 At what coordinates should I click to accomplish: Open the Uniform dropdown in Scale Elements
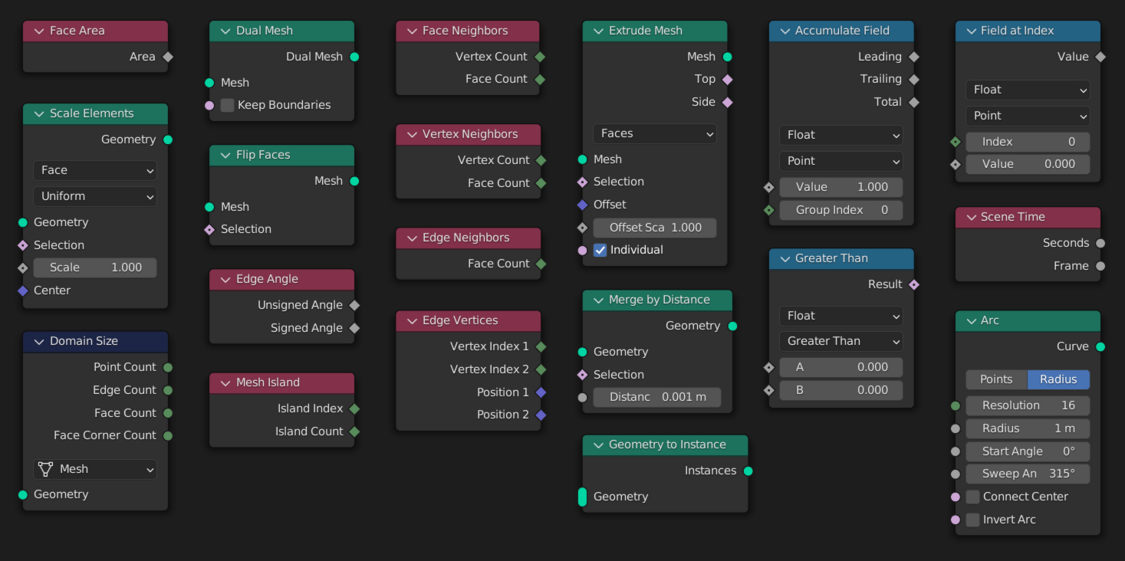coord(95,197)
